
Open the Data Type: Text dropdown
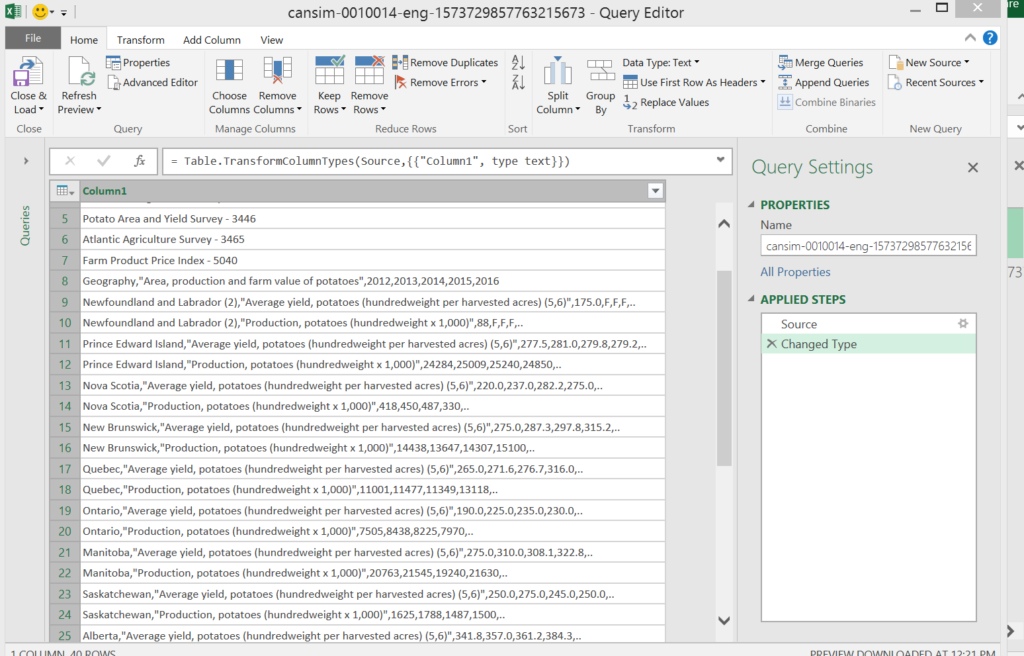click(x=661, y=62)
